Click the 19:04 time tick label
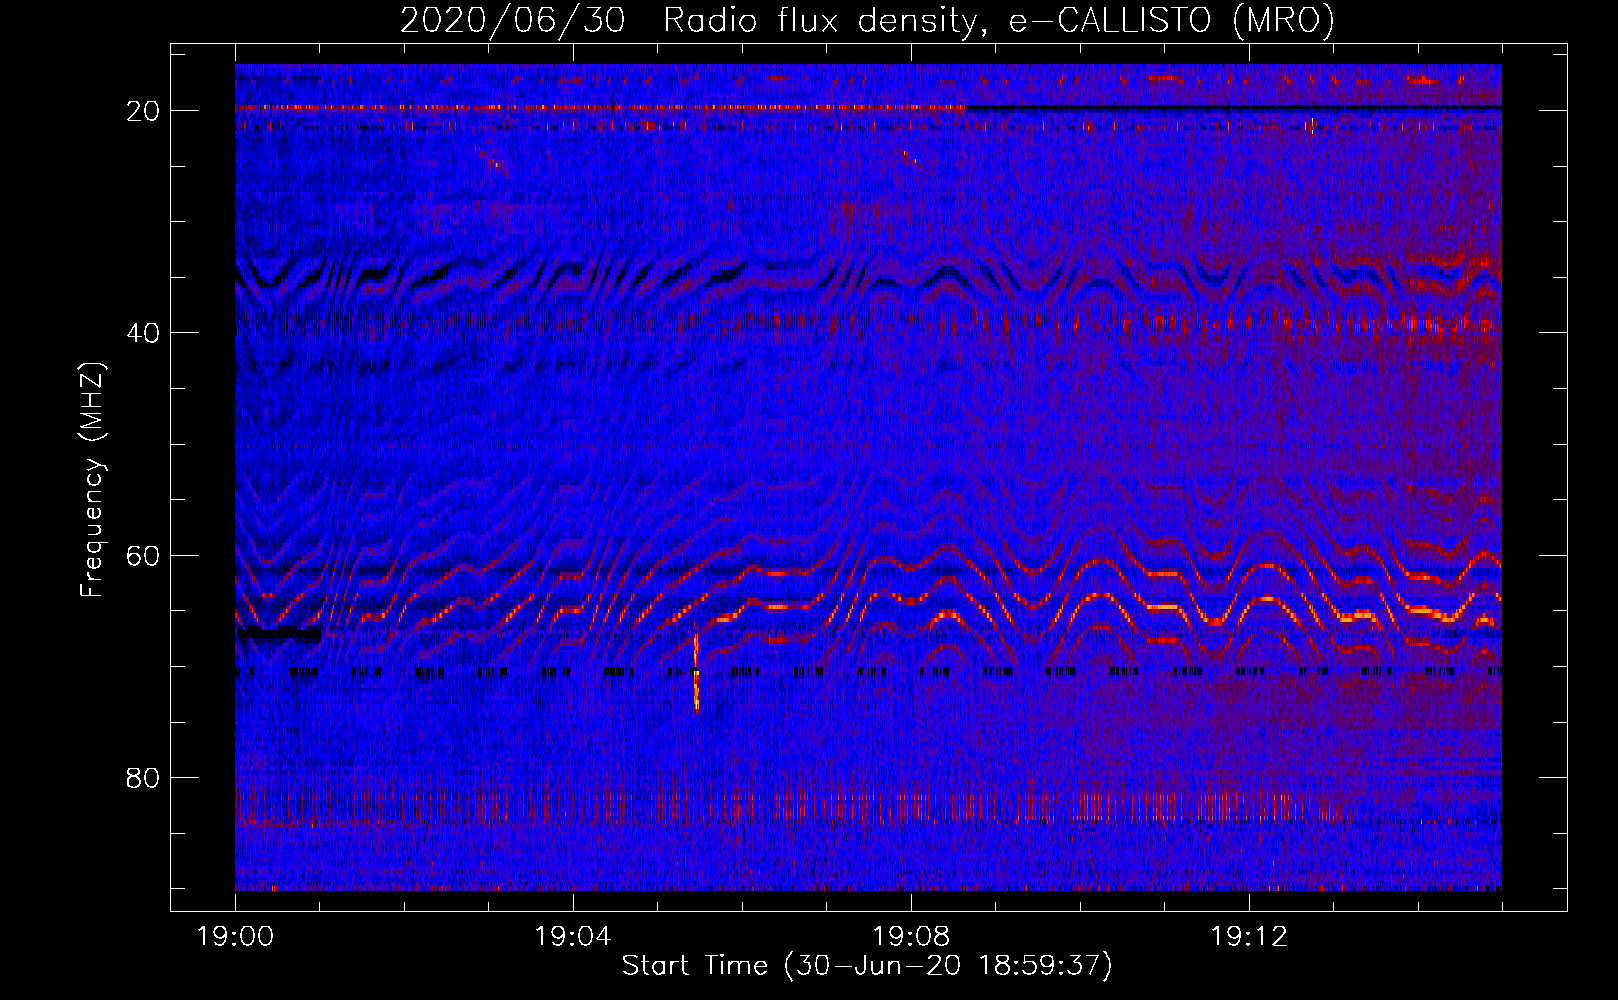Screen dimensions: 1618x1000 point(573,937)
